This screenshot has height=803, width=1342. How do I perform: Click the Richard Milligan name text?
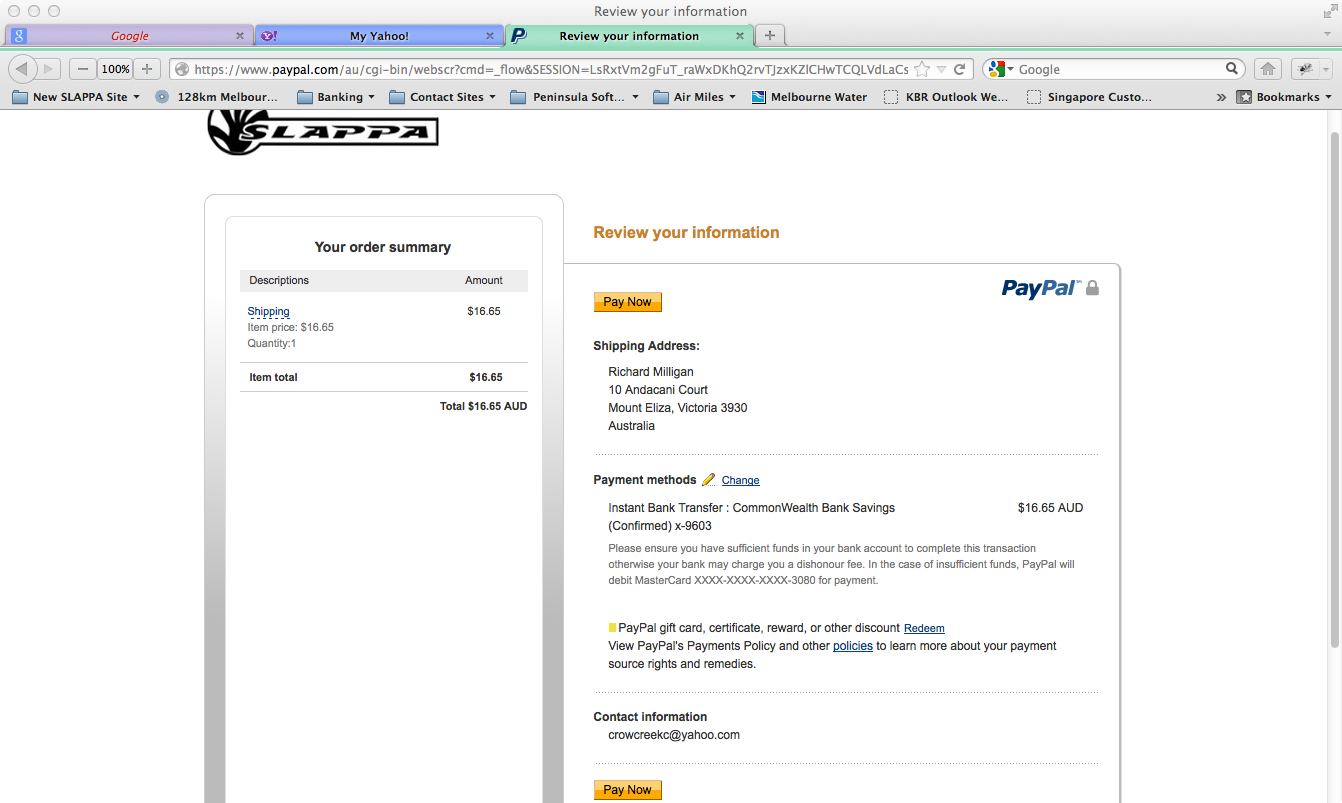651,372
